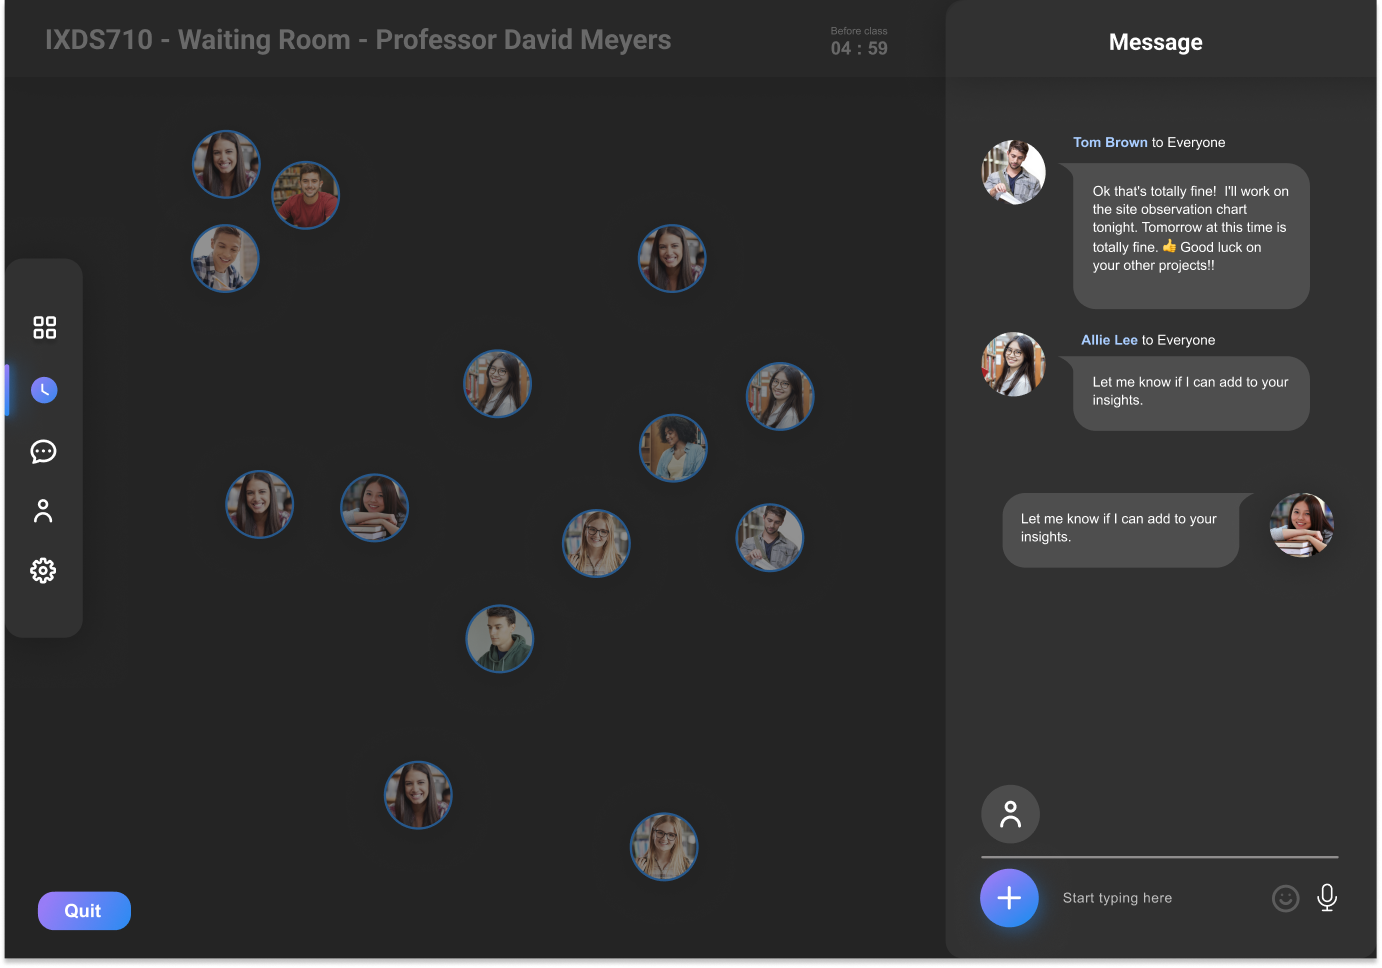The image size is (1382, 968).
Task: Click the blue plus attachment button
Action: (x=1009, y=898)
